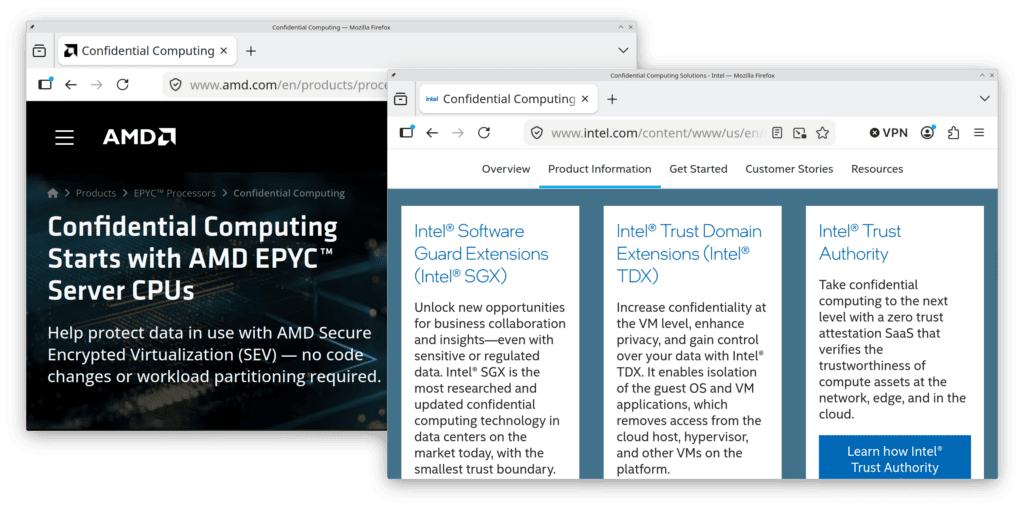1024x510 pixels.
Task: Reload the AMD page
Action: click(x=122, y=85)
